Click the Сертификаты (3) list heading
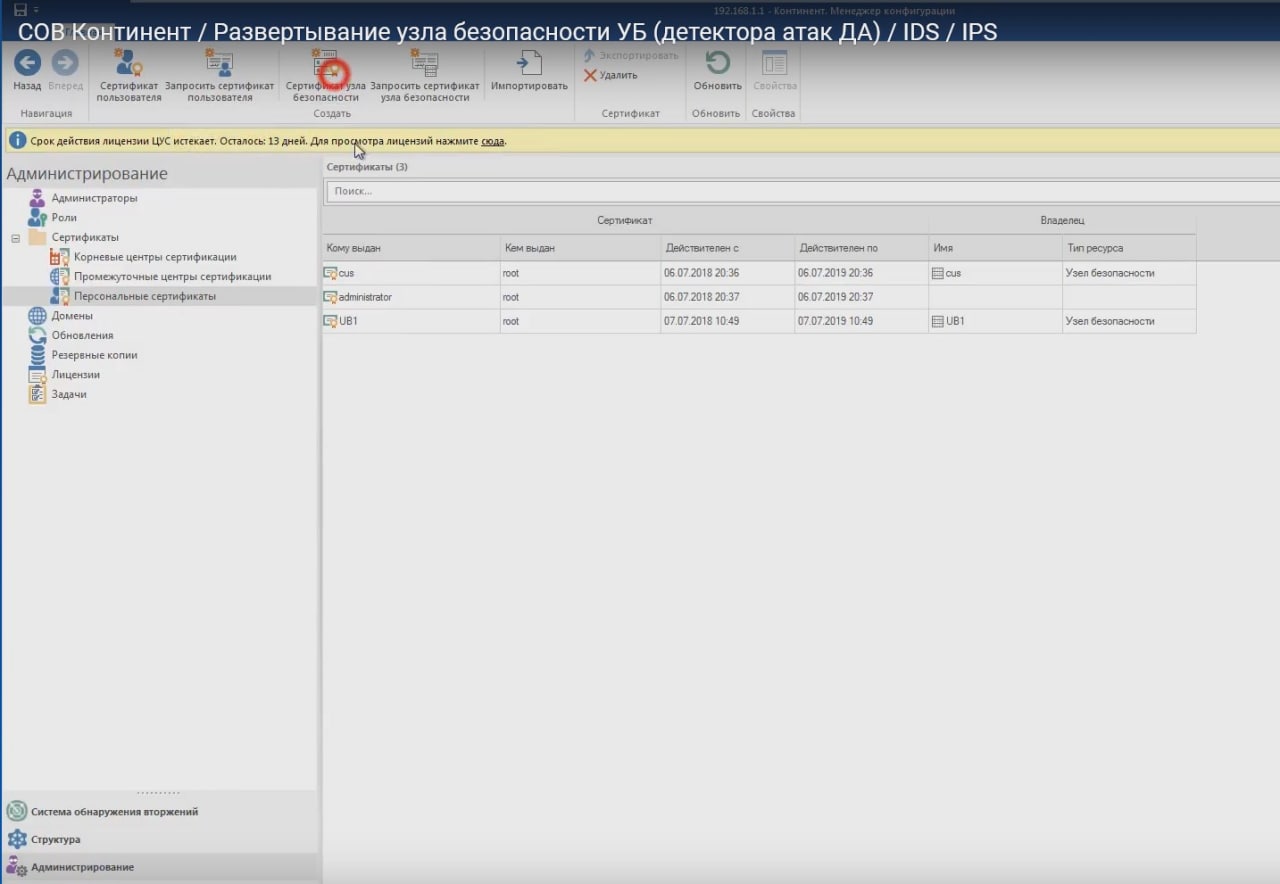This screenshot has width=1280, height=884. [x=367, y=167]
